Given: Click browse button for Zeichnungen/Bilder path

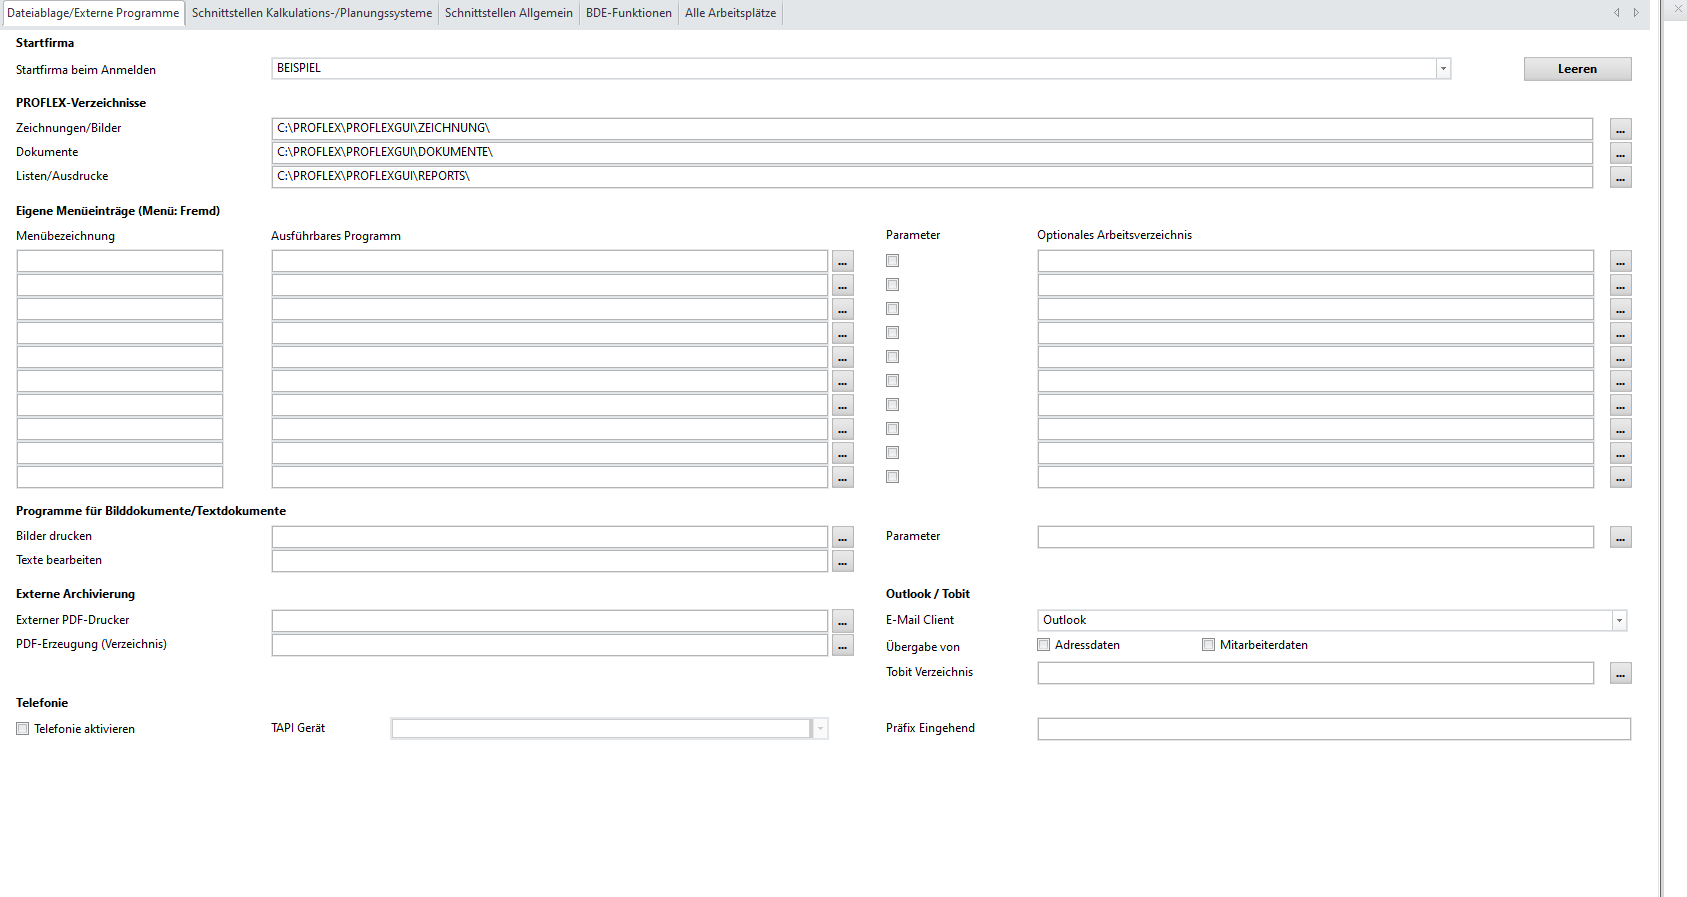Looking at the screenshot, I should [1620, 129].
